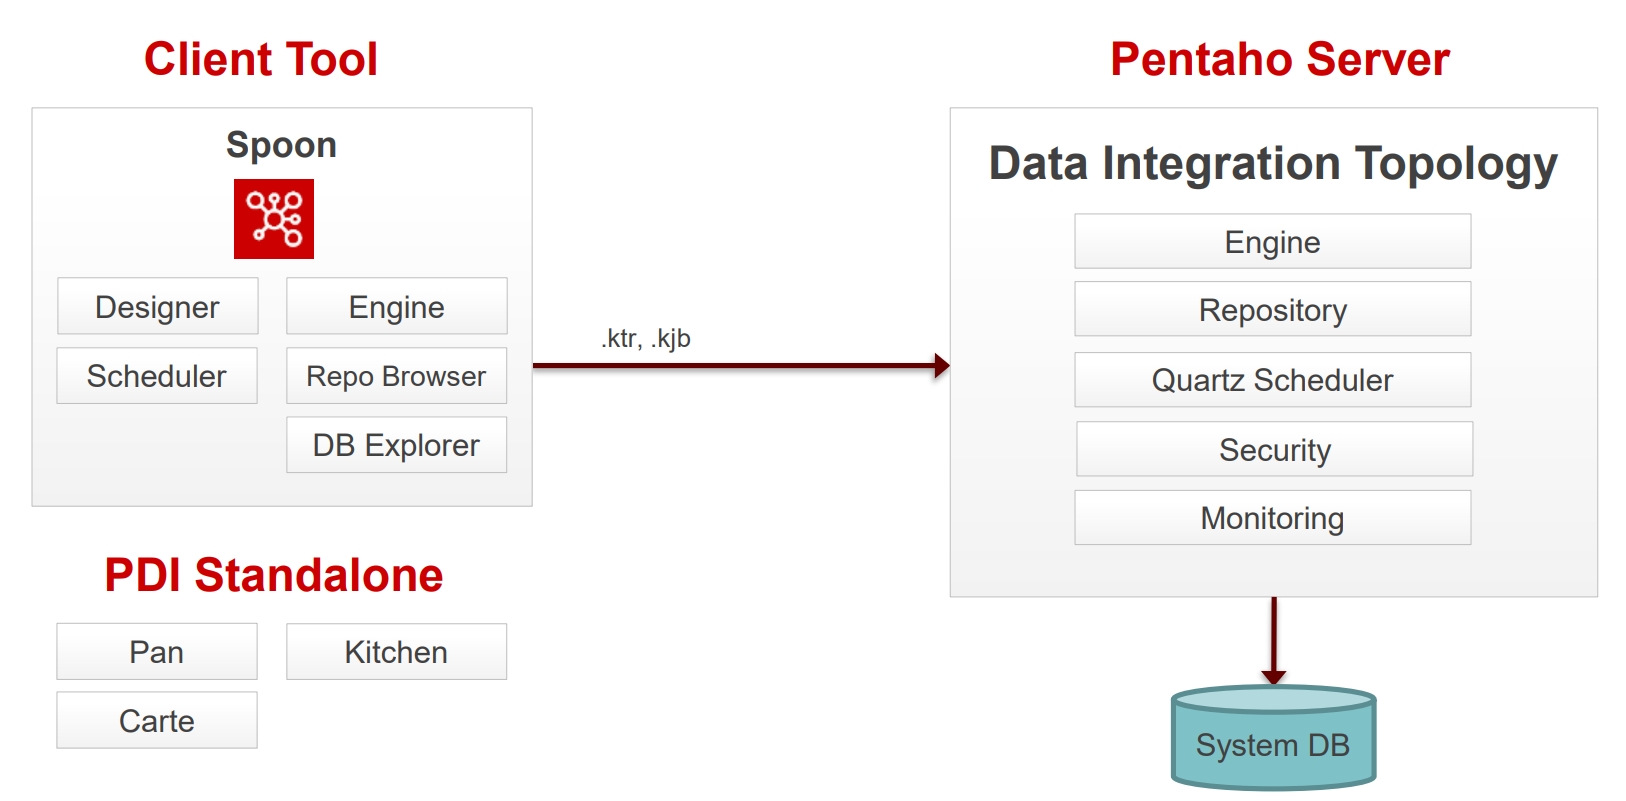Click the Kitchen box
The image size is (1626, 801).
pos(396,652)
